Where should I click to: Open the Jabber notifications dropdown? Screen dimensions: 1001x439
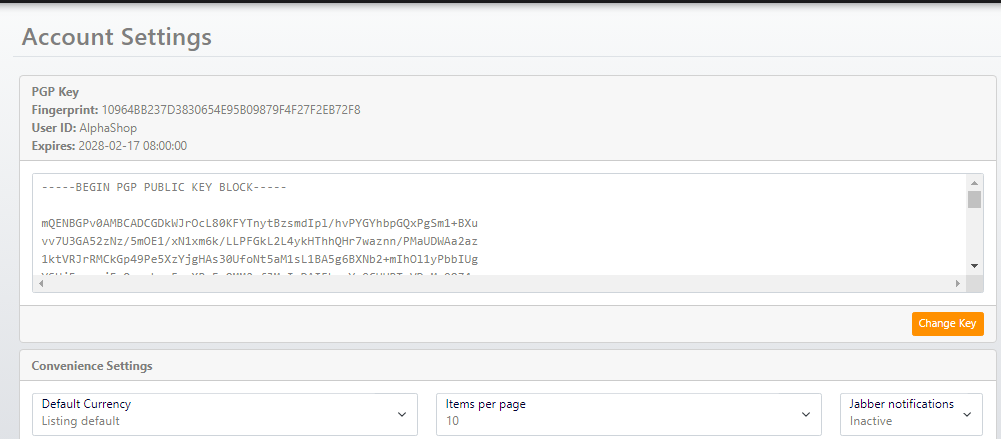912,413
